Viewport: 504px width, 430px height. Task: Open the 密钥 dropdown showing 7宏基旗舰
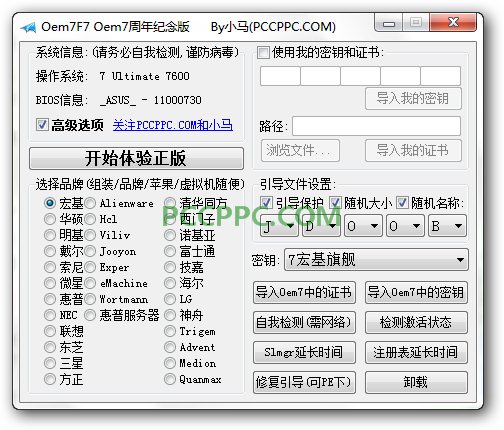coord(376,260)
